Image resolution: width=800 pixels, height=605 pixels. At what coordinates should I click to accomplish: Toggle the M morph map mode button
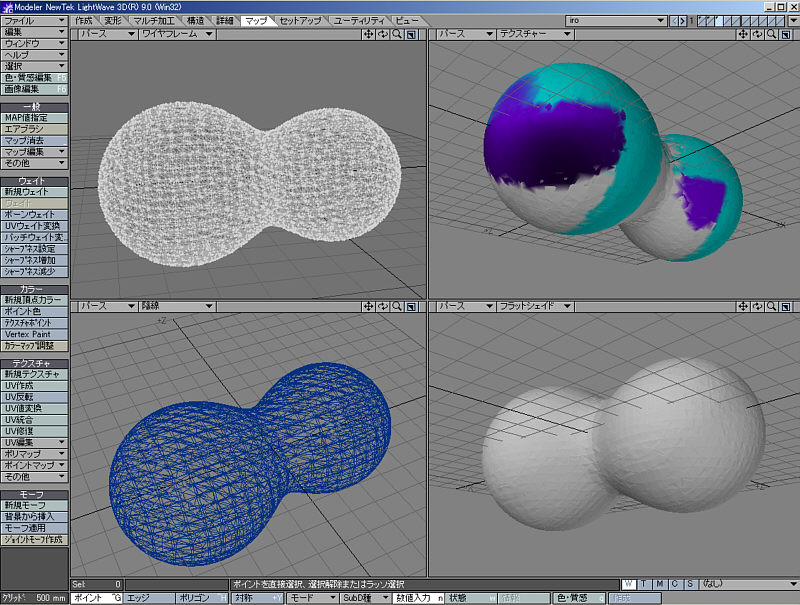[660, 584]
